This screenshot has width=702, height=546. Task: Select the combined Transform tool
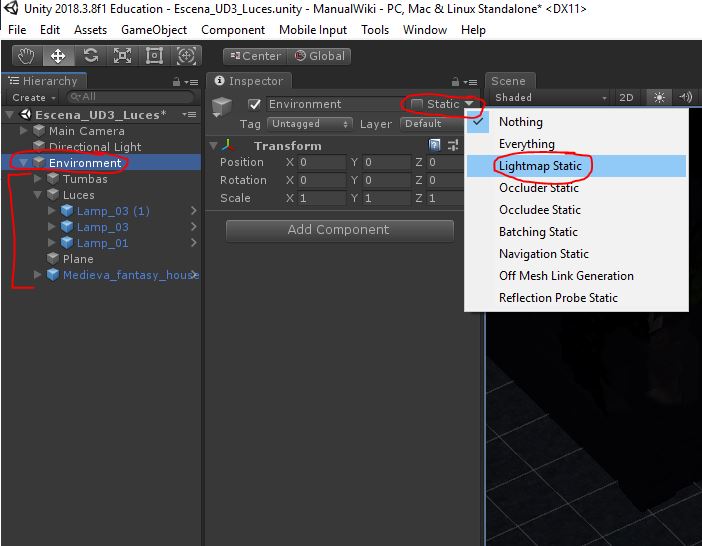click(186, 56)
